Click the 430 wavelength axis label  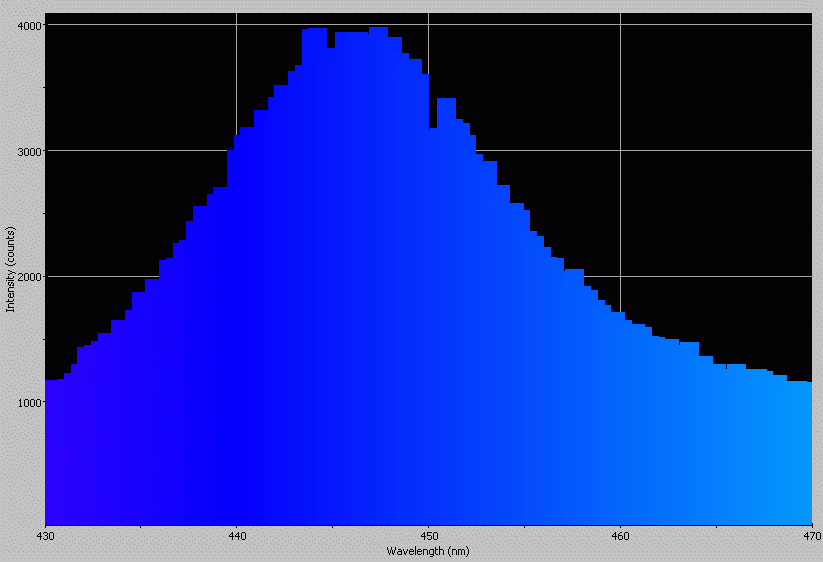pyautogui.click(x=45, y=536)
